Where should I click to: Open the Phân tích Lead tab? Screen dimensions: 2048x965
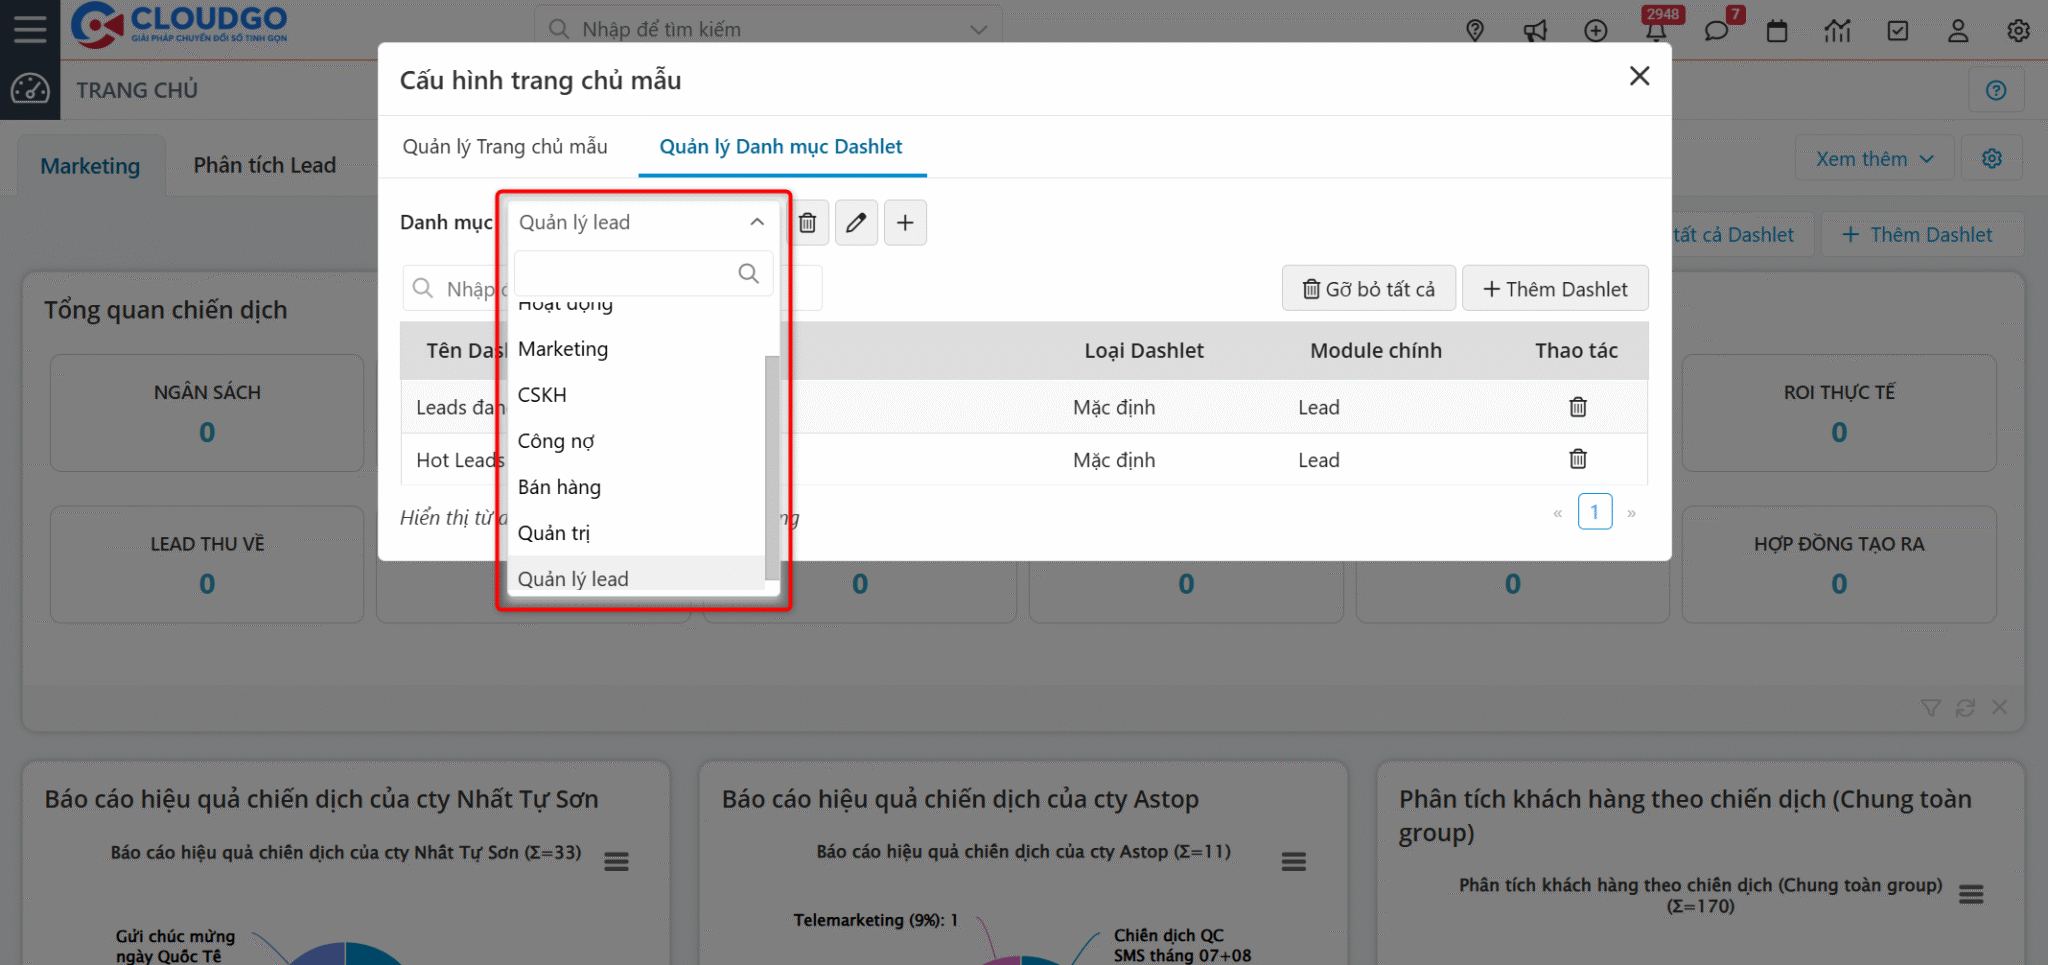coord(265,166)
